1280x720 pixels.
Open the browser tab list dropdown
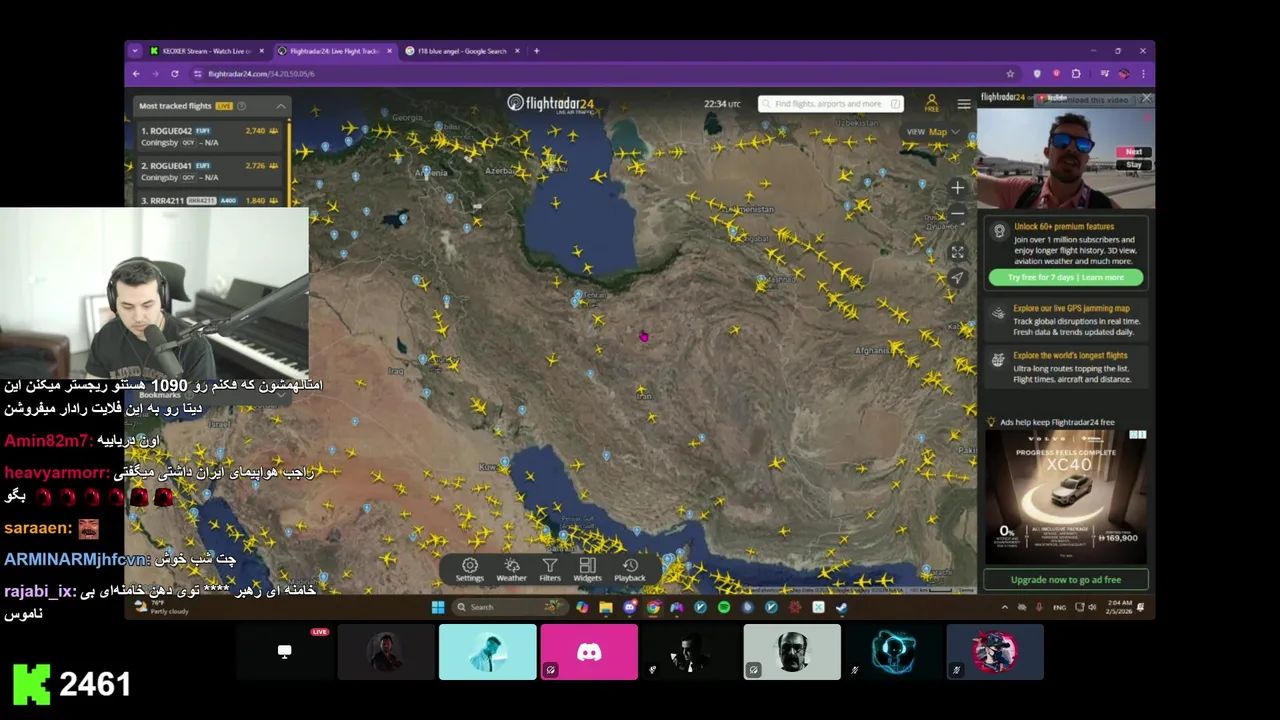tap(135, 51)
